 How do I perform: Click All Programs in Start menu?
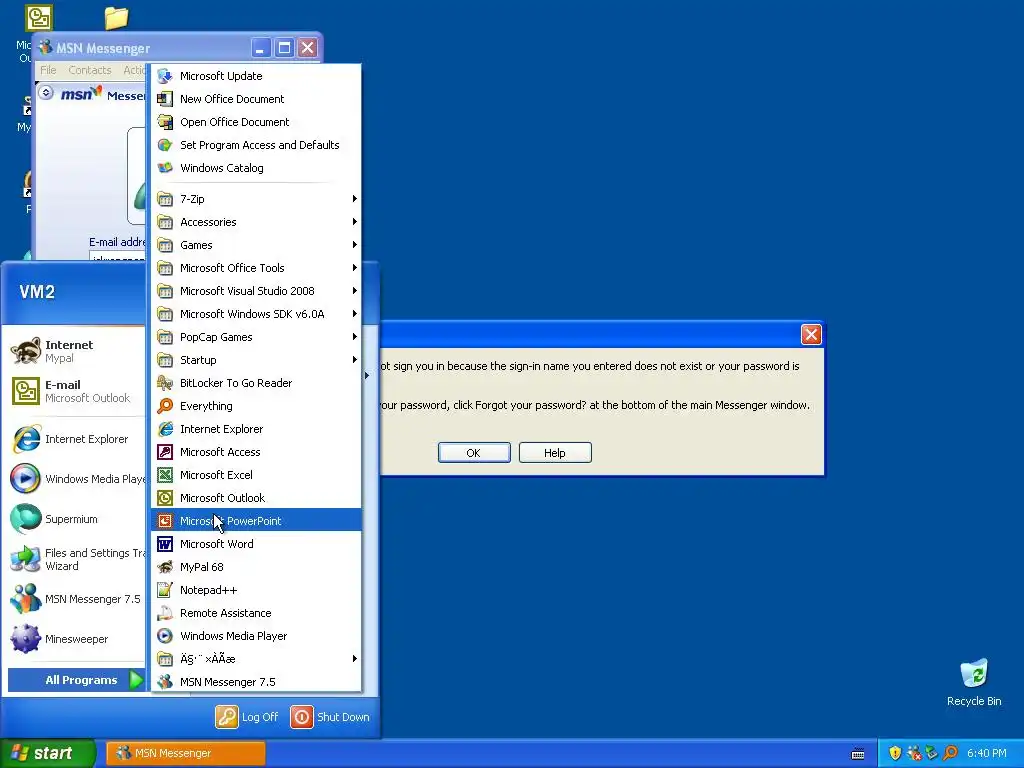(x=76, y=680)
